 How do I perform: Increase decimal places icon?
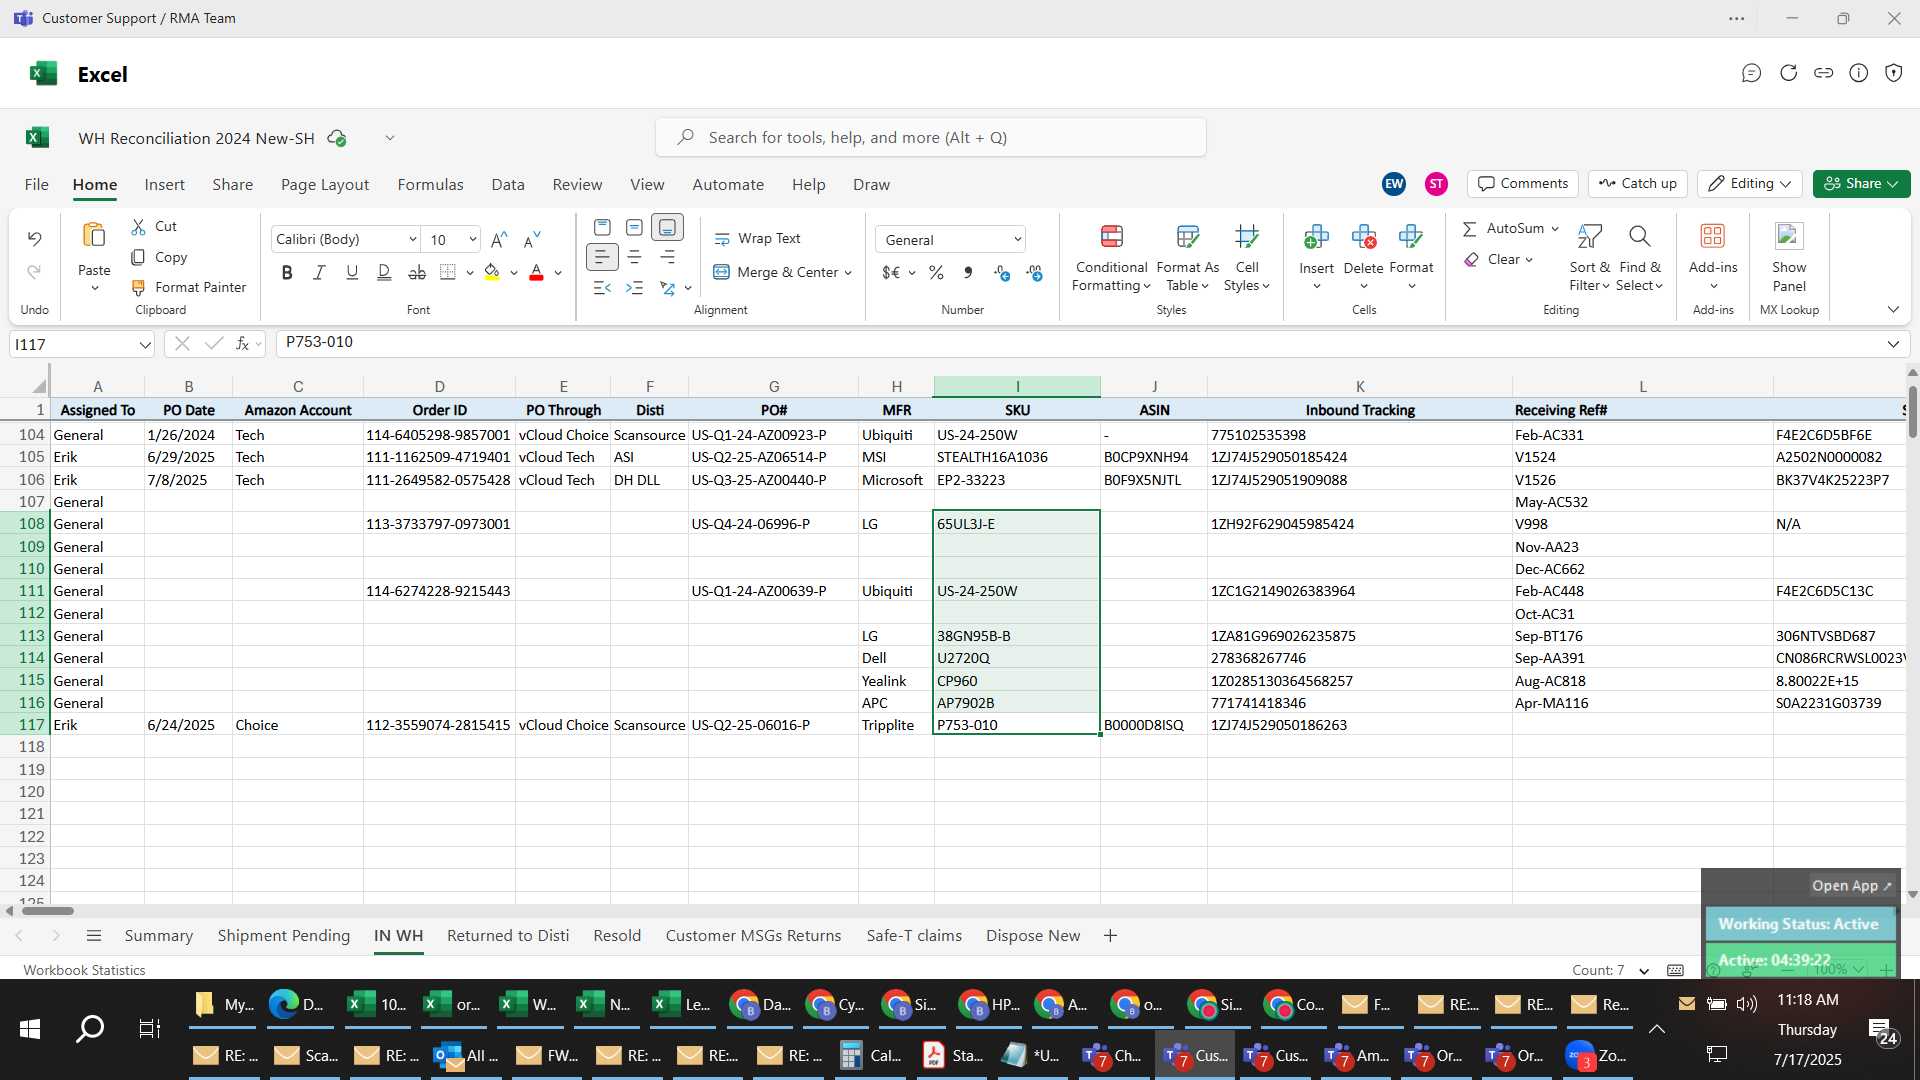1002,272
